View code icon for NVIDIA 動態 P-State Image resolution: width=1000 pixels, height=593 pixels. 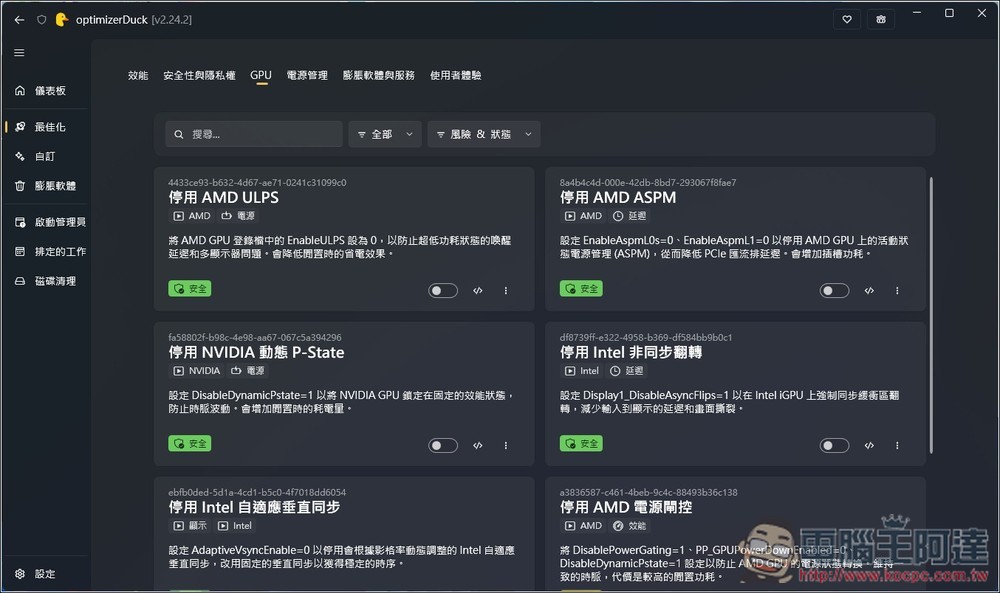click(478, 446)
